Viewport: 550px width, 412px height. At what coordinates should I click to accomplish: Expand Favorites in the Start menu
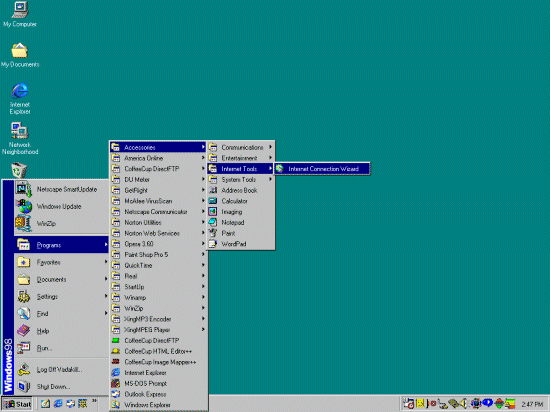pyautogui.click(x=62, y=262)
